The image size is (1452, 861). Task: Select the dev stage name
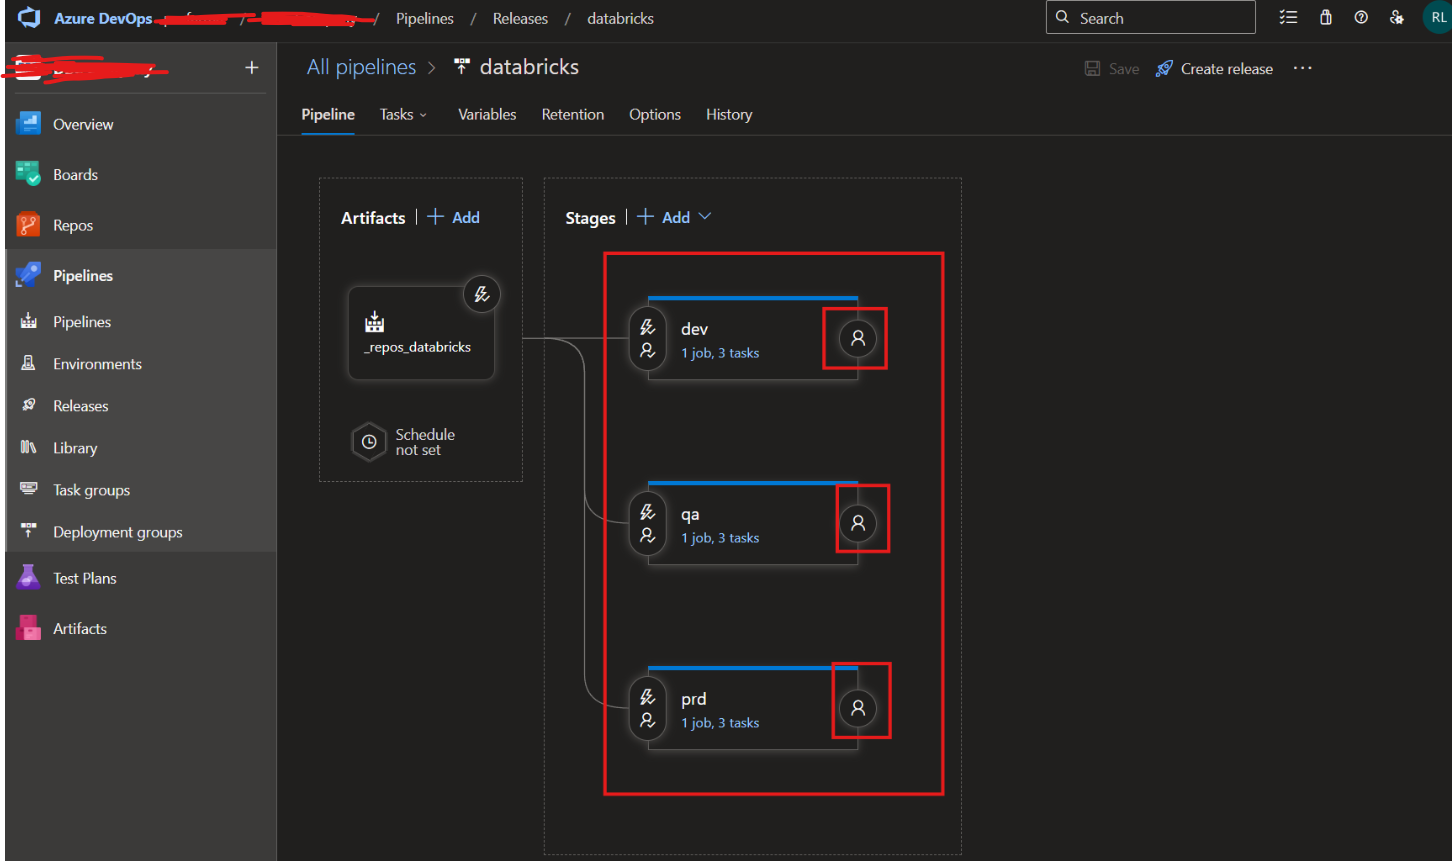pyautogui.click(x=694, y=329)
